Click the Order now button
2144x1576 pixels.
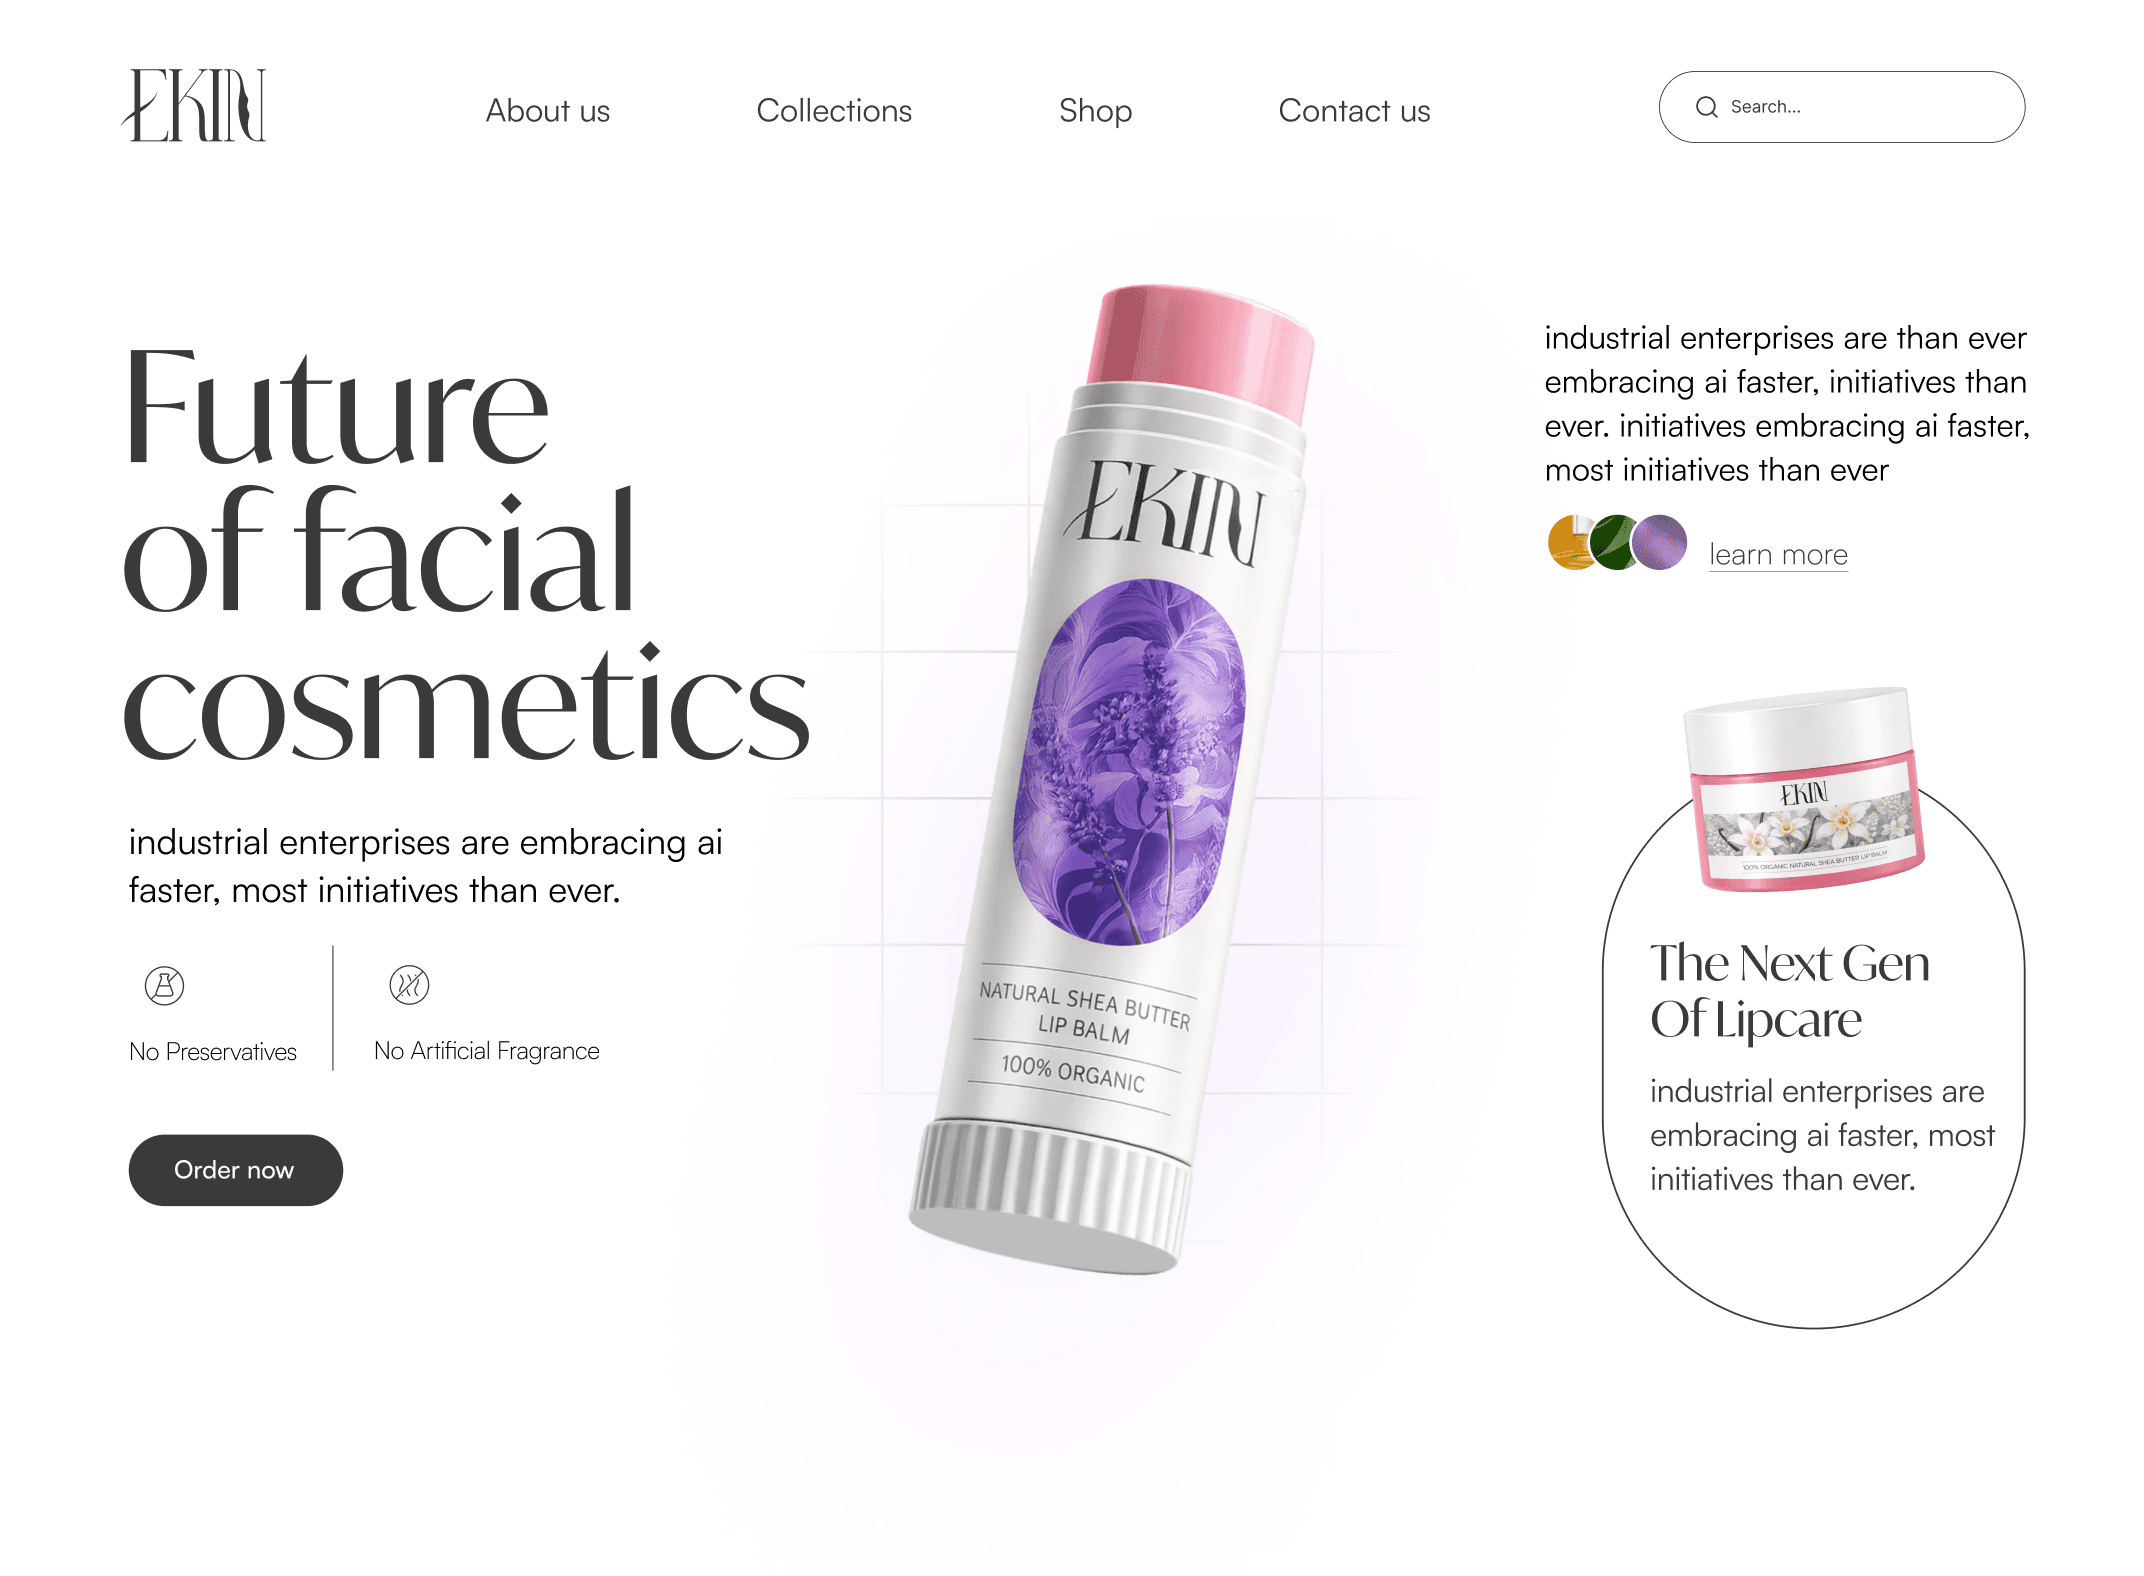(x=236, y=1170)
